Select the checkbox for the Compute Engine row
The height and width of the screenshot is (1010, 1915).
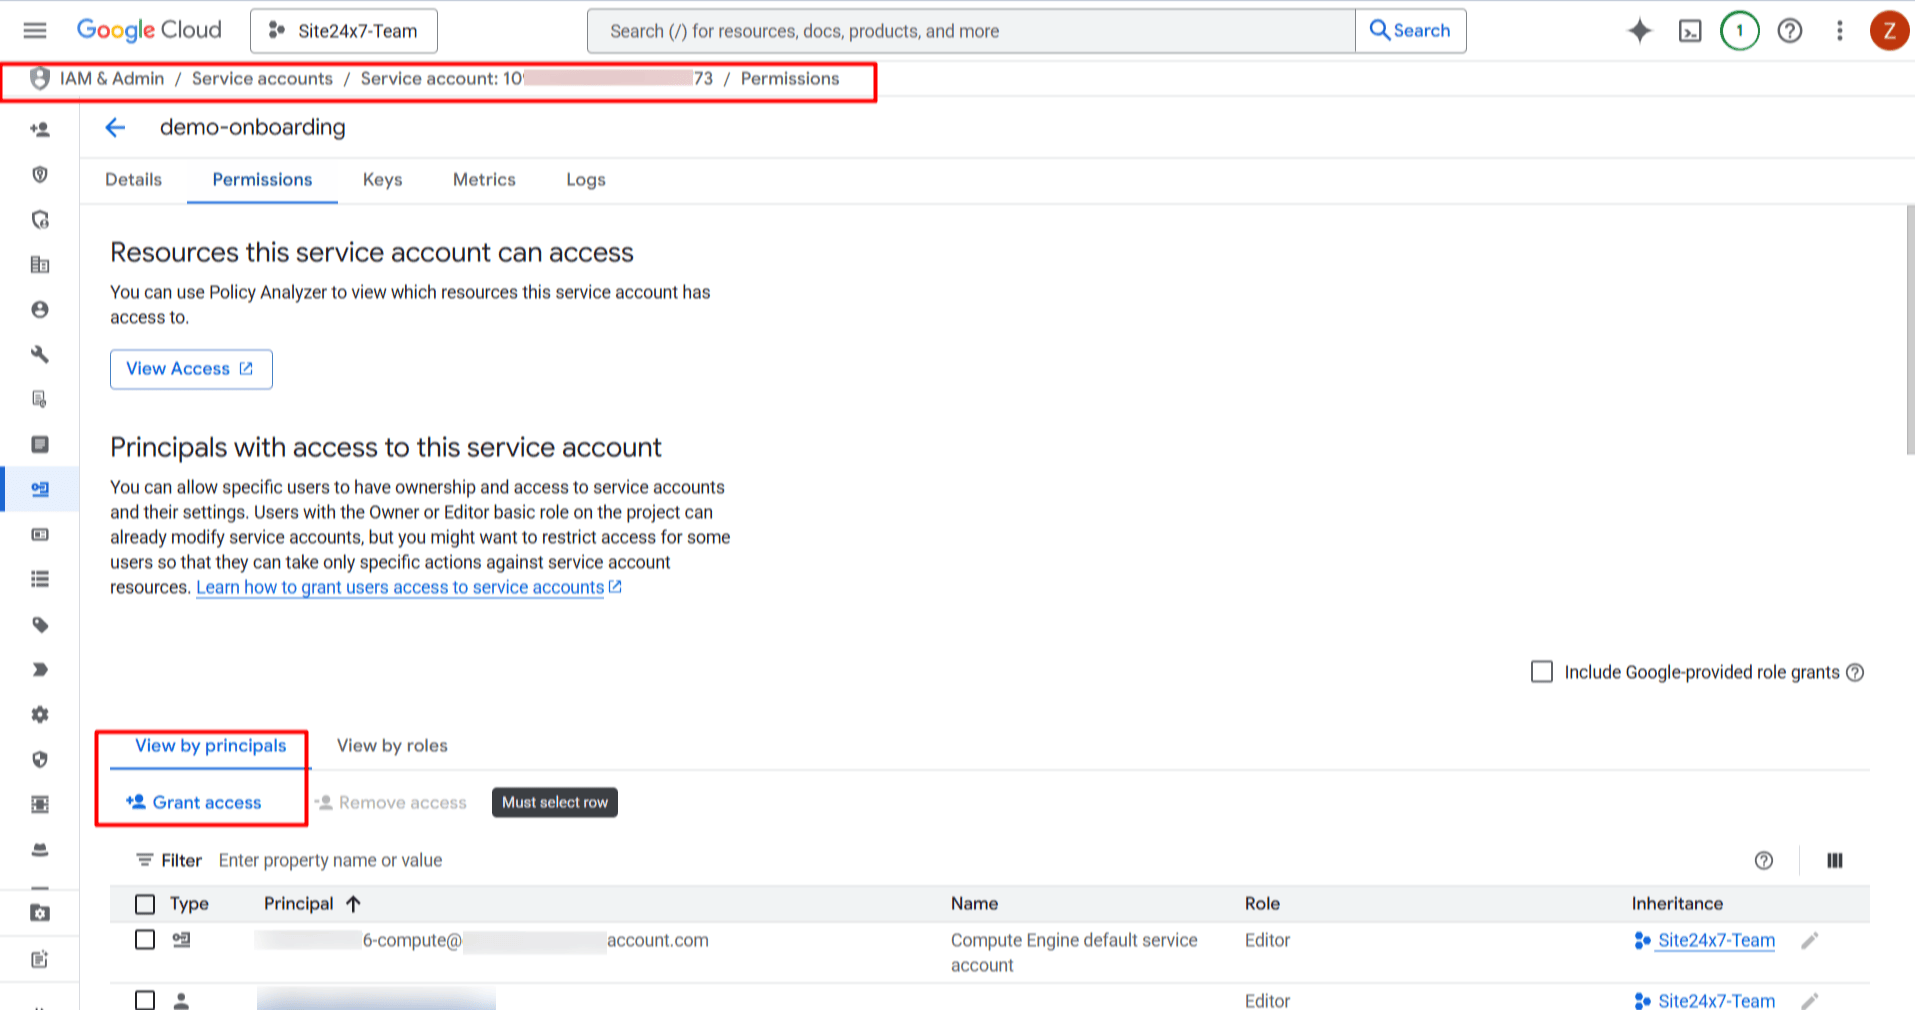pyautogui.click(x=145, y=940)
